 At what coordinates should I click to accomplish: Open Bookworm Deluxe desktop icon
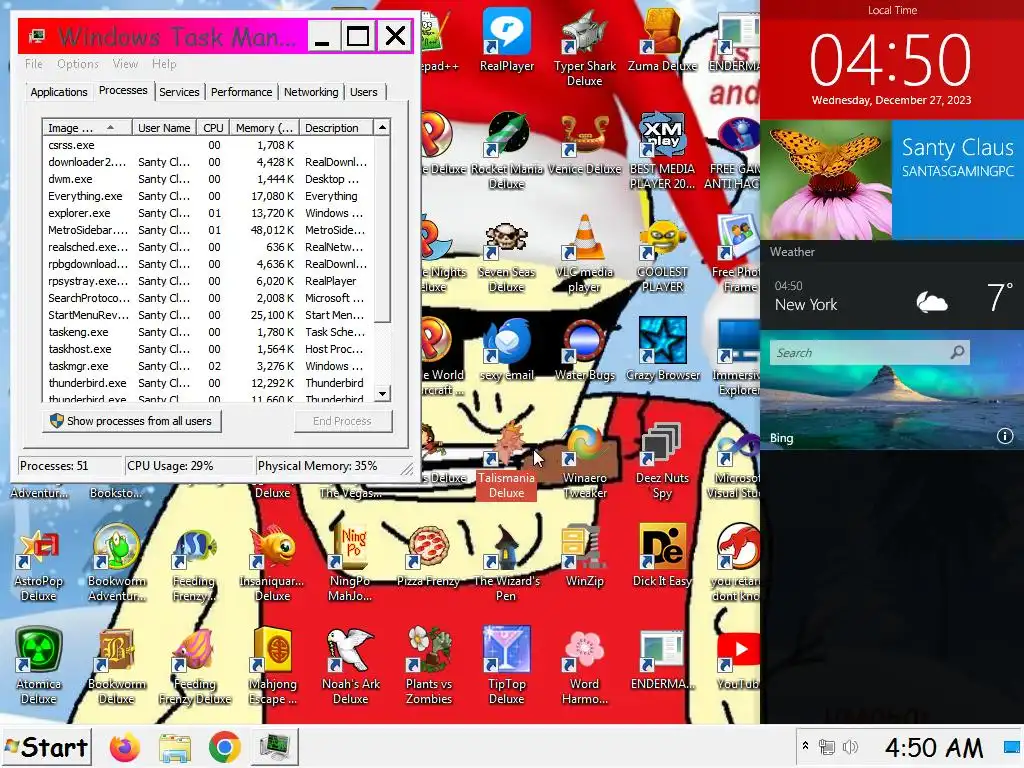click(x=116, y=666)
